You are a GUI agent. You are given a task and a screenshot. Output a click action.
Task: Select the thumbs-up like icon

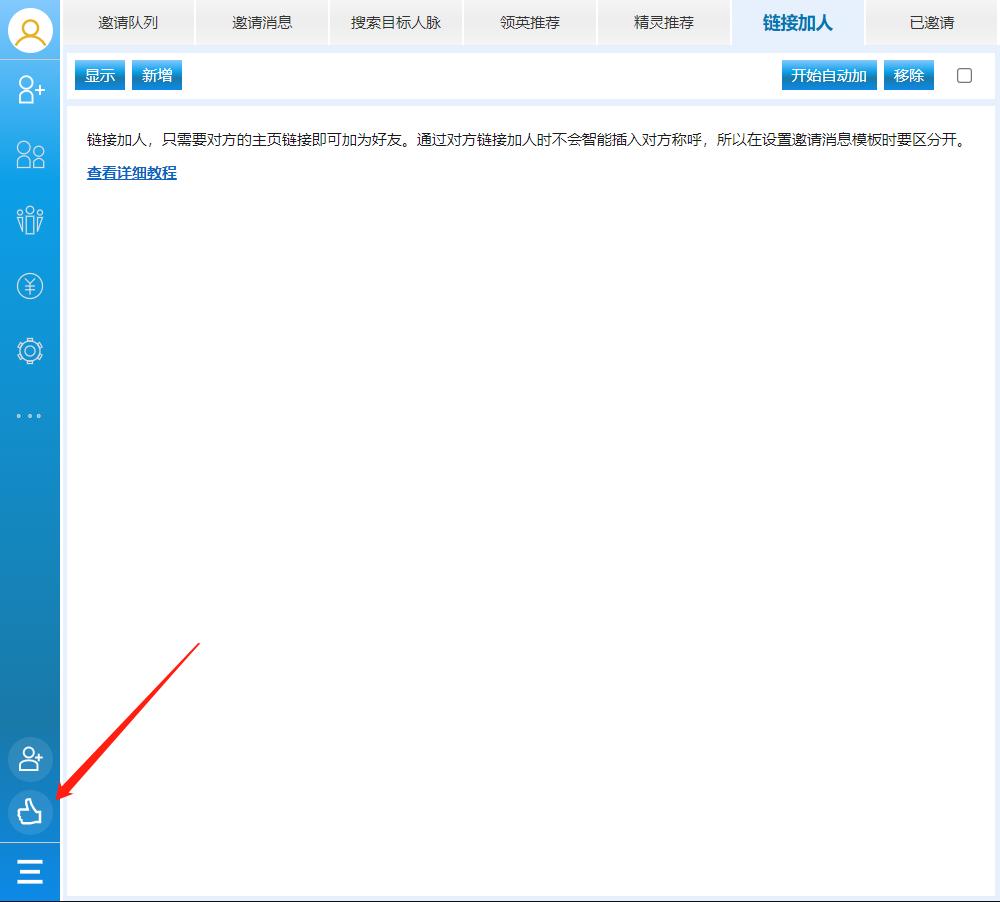pos(30,813)
